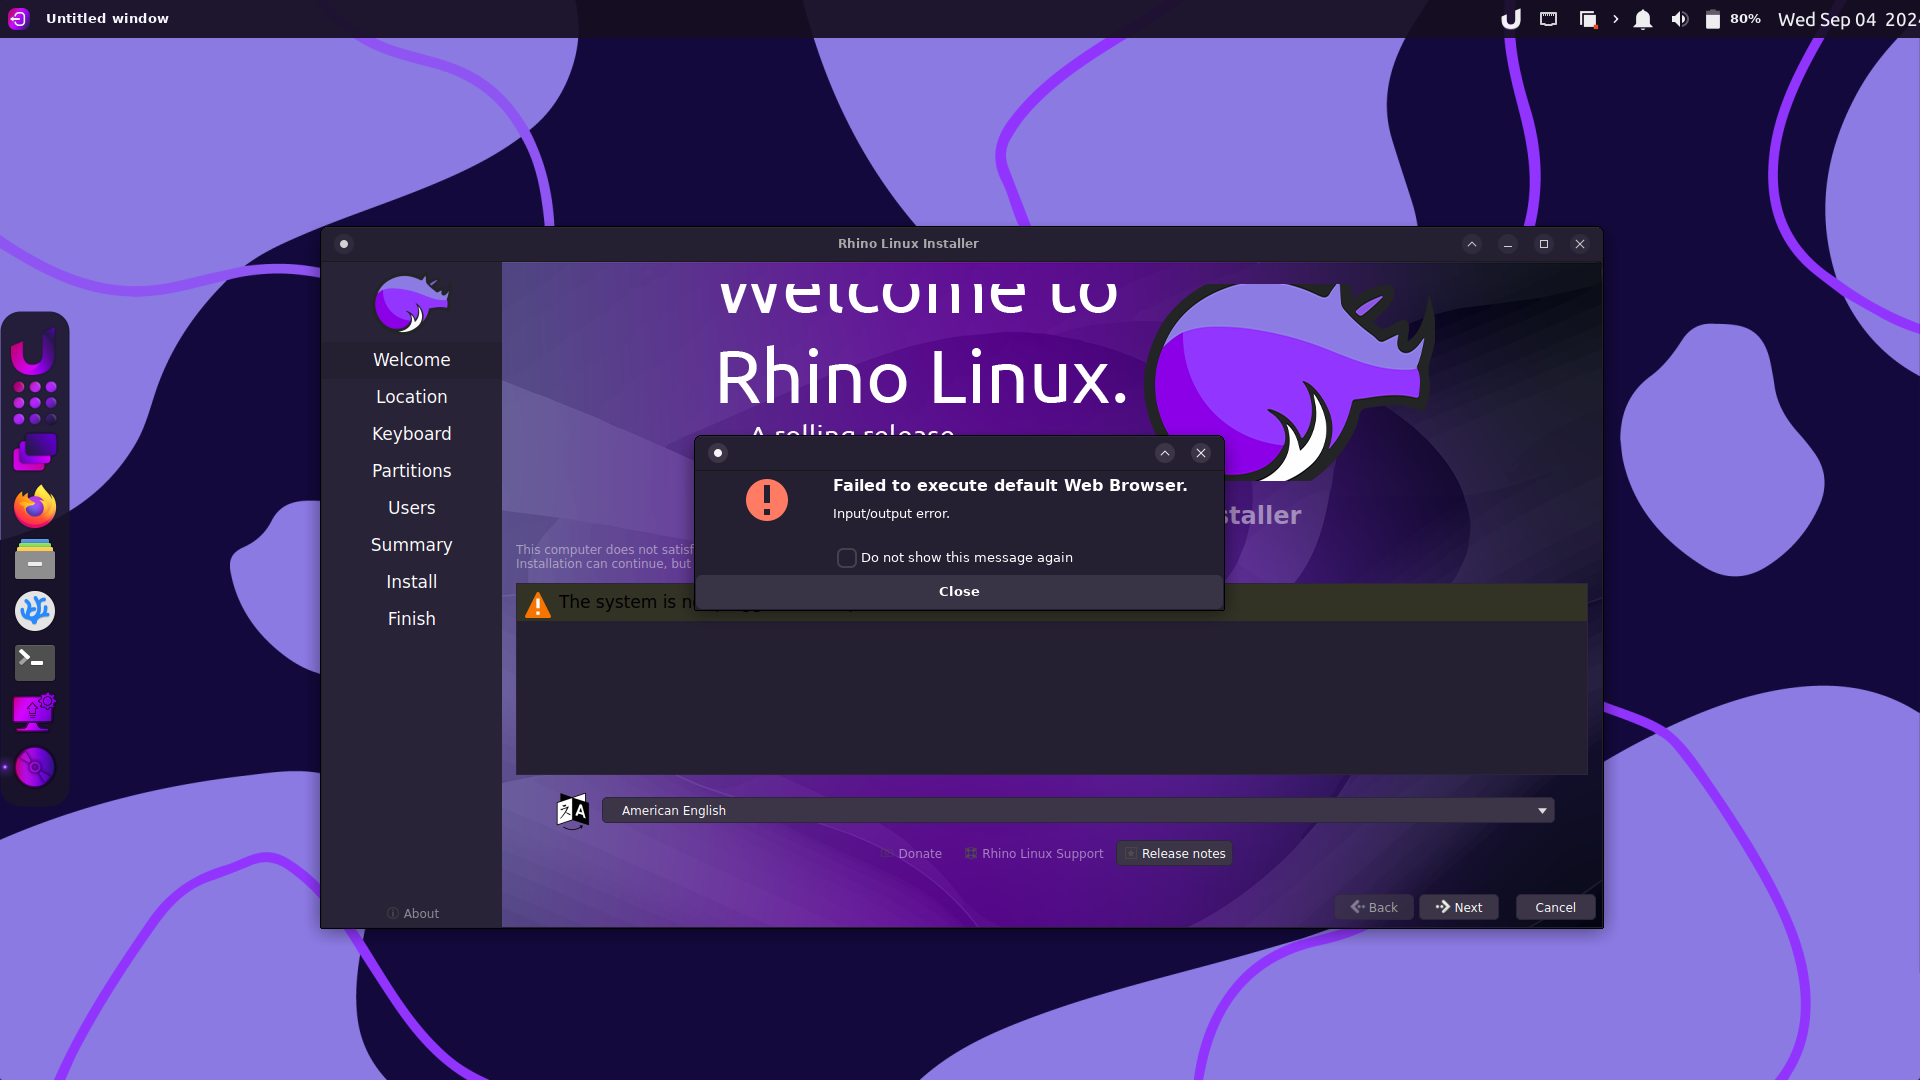Click the installer disc icon in dock
Screen dimensions: 1920x1080
(x=35, y=767)
